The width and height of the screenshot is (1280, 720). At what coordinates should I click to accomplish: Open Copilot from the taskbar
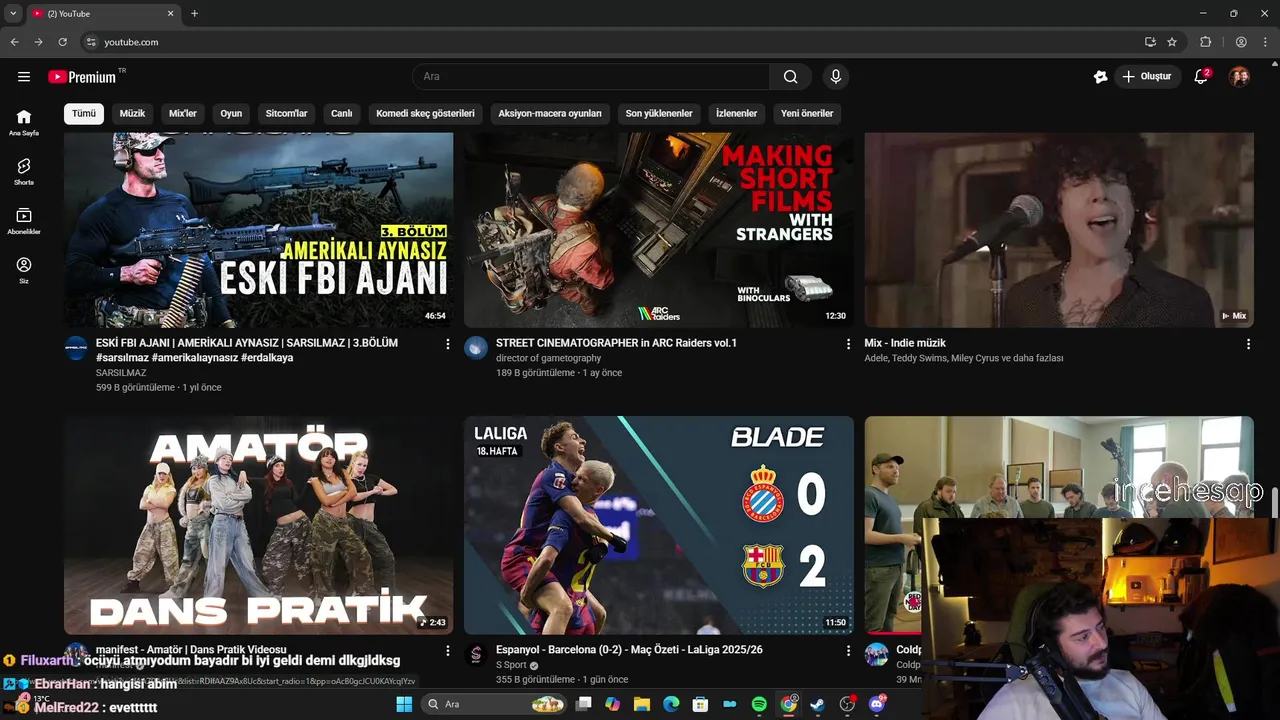point(612,704)
